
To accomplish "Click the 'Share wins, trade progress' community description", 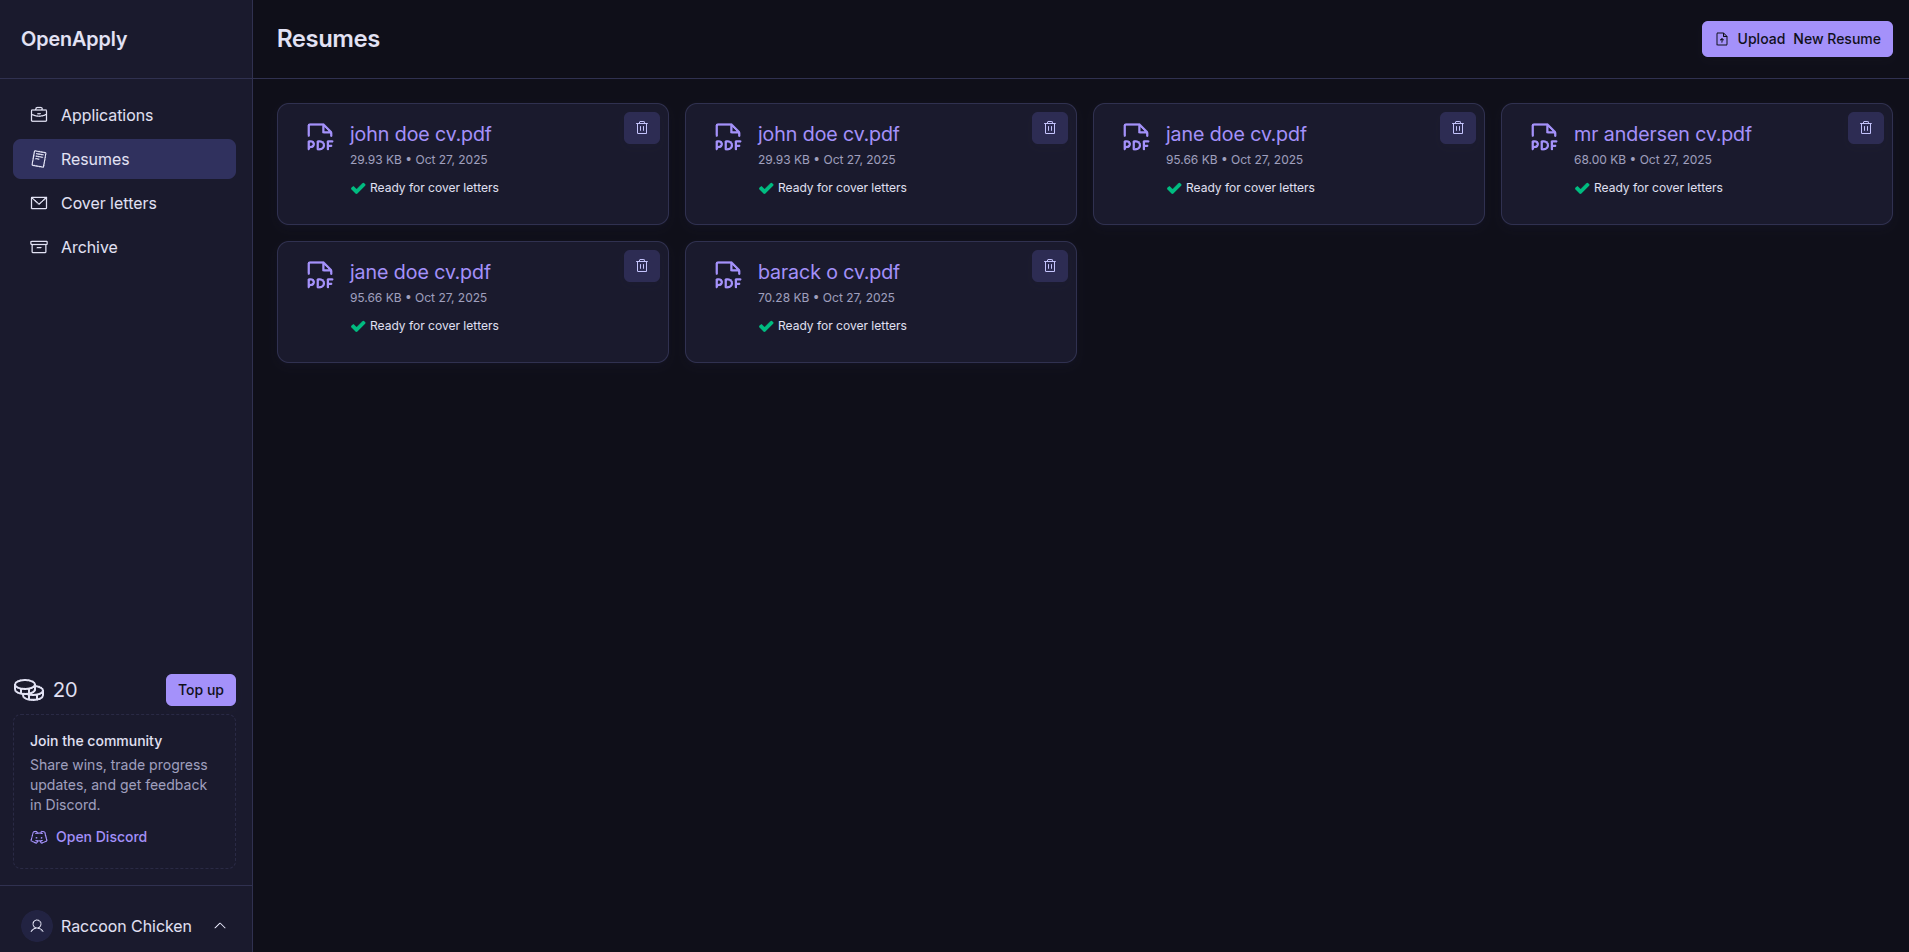I will point(119,785).
